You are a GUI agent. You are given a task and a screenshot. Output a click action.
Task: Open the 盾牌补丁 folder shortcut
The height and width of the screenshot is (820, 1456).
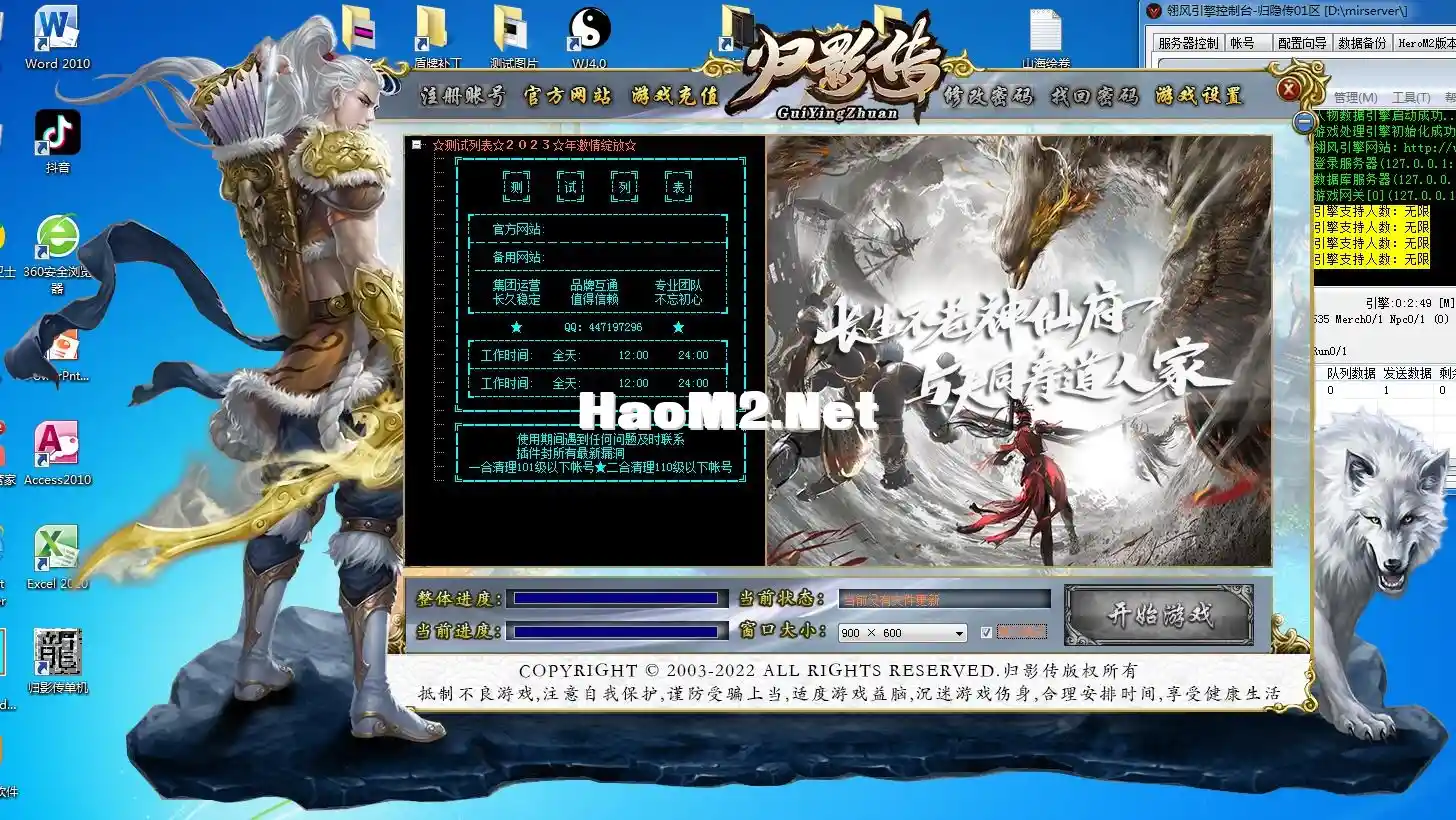coord(437,37)
